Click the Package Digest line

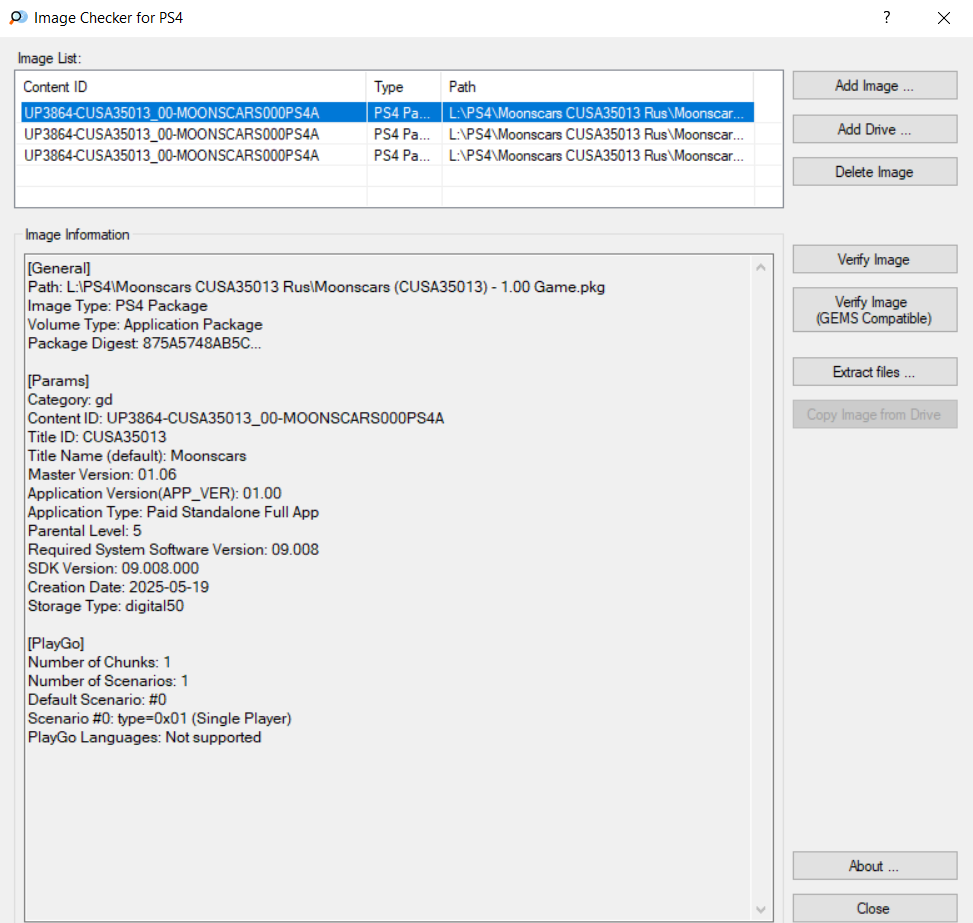145,343
